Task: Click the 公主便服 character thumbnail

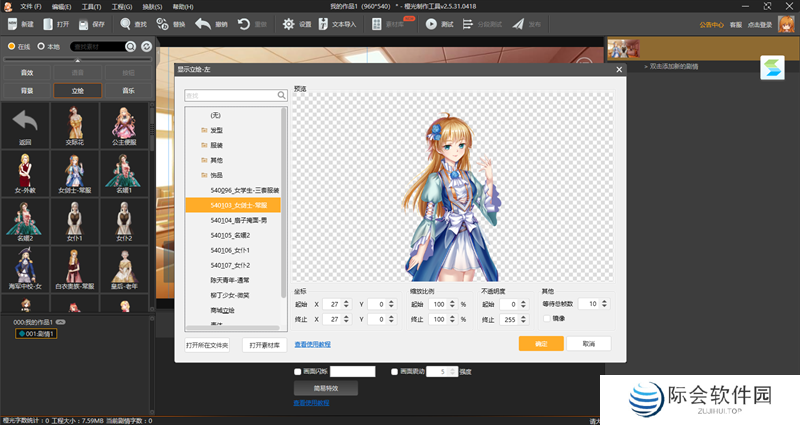Action: click(x=124, y=126)
